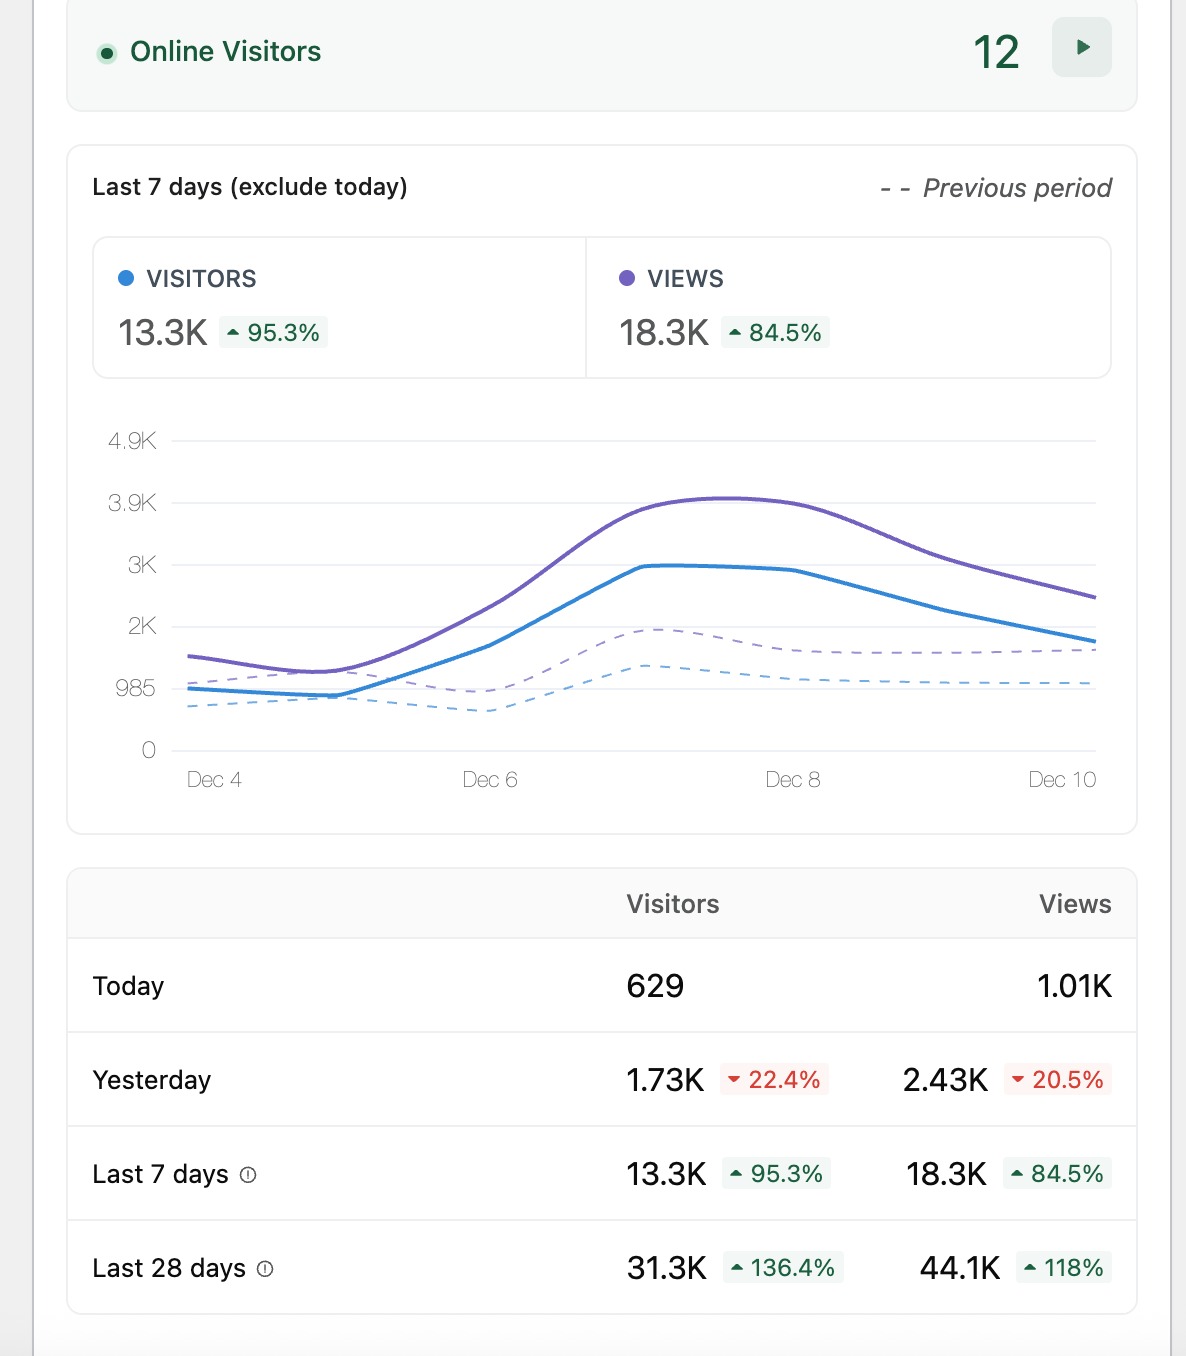1186x1356 pixels.
Task: Open Last 28 days 31.3K visitors
Action: tap(667, 1268)
